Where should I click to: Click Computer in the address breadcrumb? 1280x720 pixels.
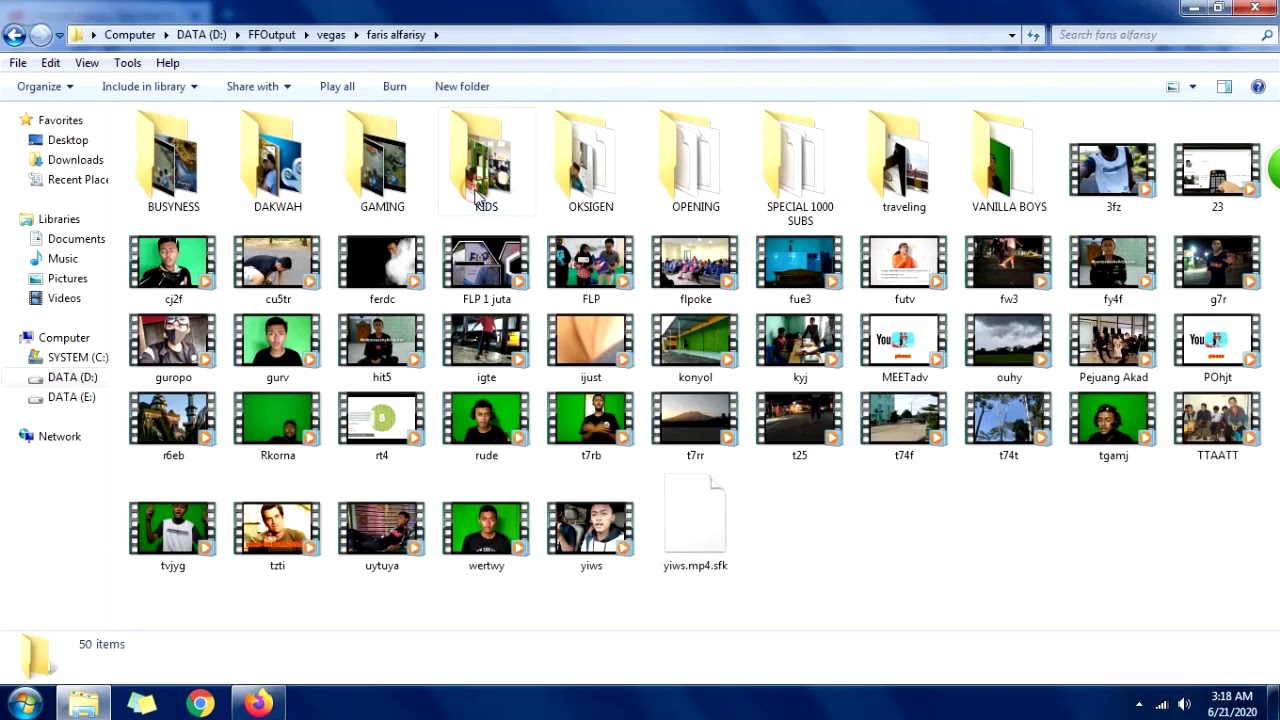[130, 35]
